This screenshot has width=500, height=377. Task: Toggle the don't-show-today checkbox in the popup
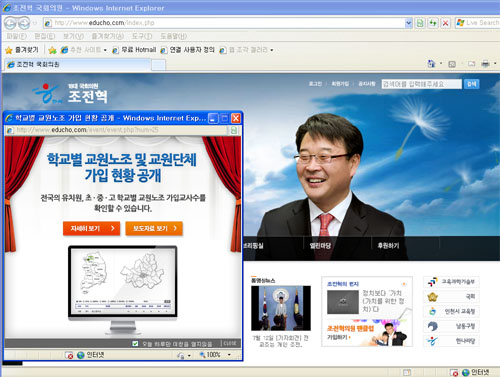click(x=135, y=343)
